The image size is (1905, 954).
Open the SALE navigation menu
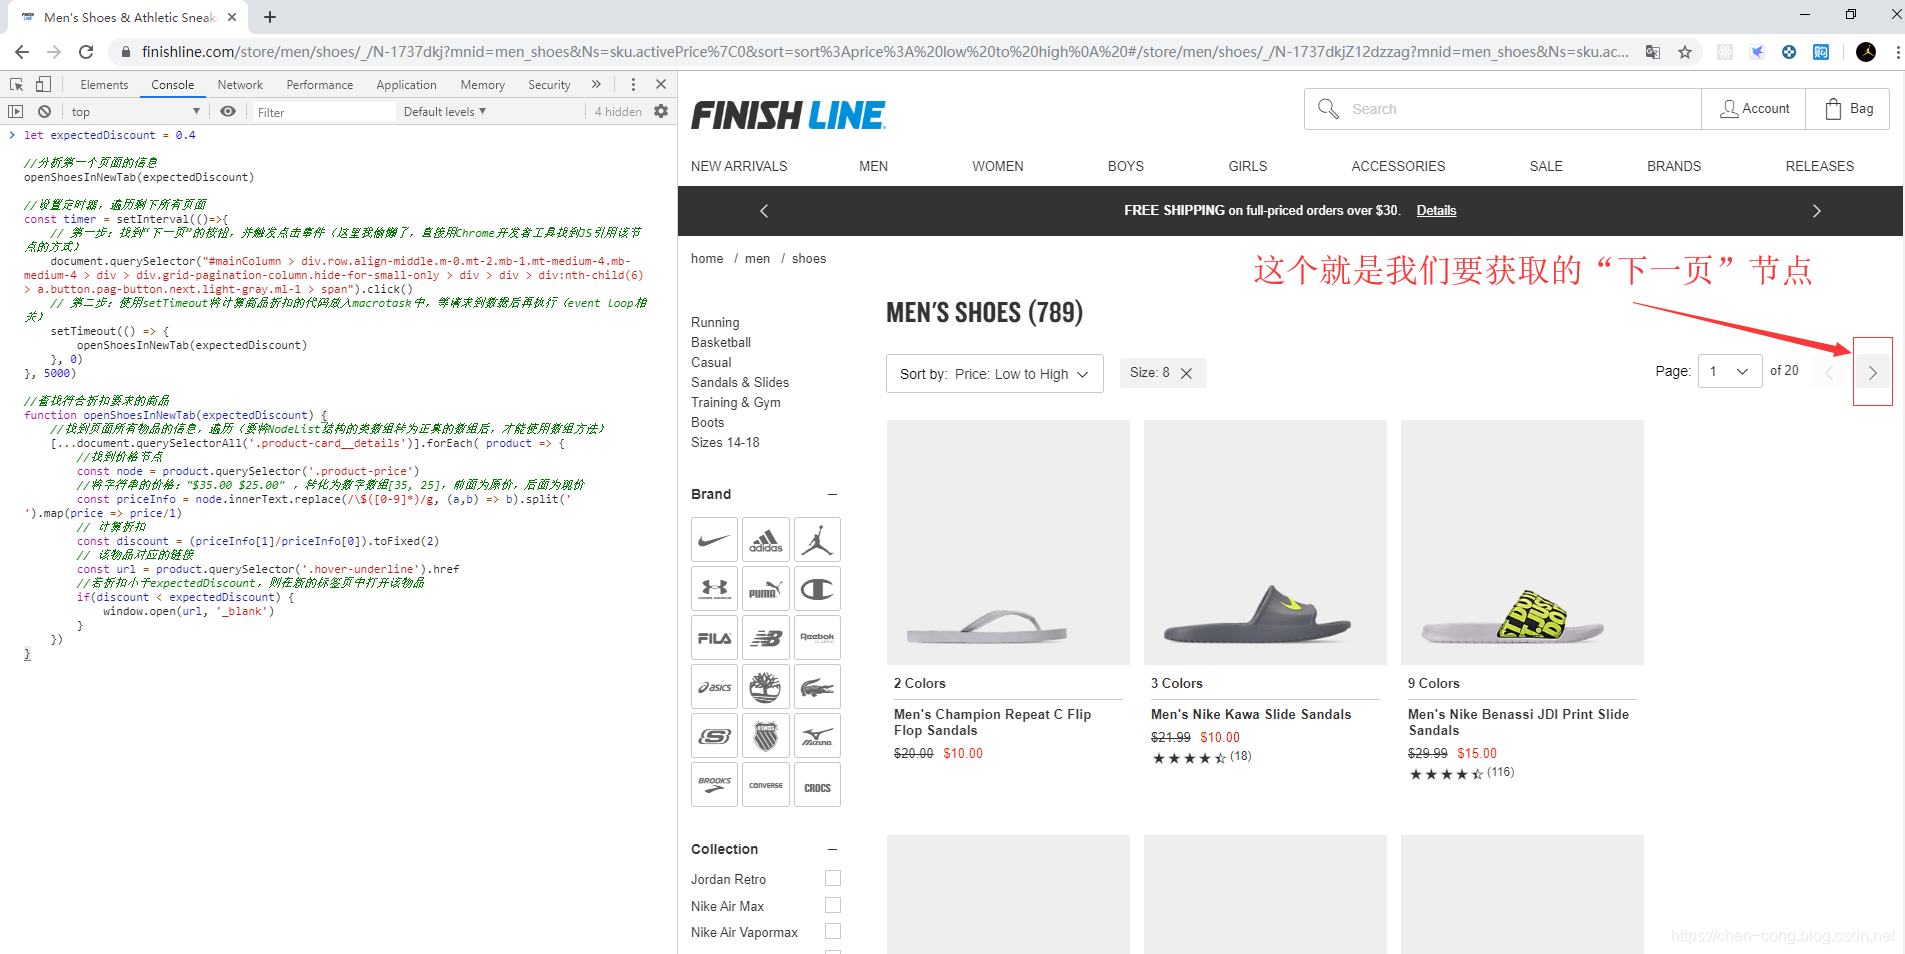pyautogui.click(x=1546, y=166)
